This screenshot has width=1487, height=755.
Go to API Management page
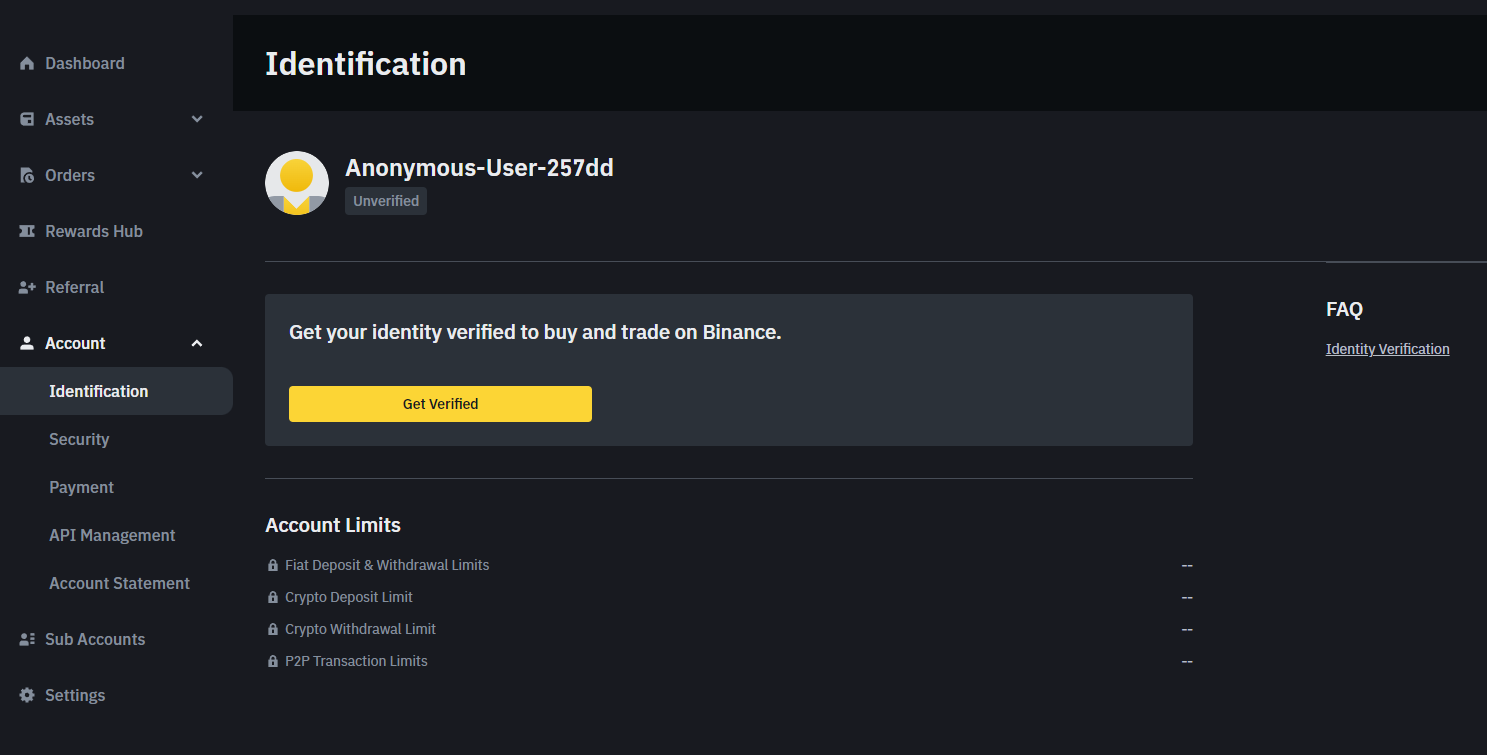click(x=112, y=535)
